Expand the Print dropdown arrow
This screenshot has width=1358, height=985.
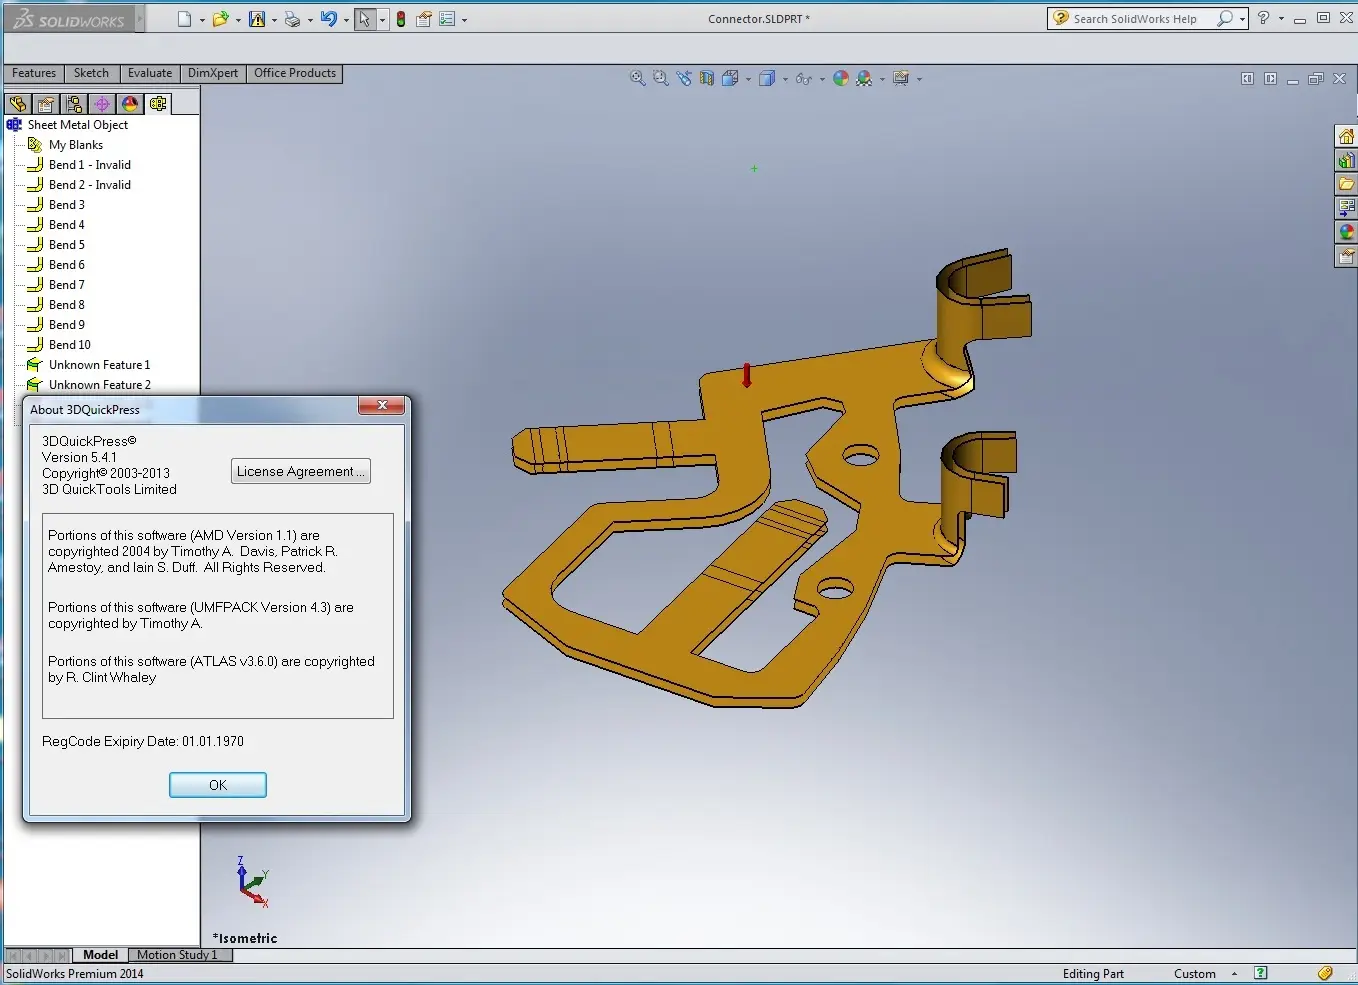pyautogui.click(x=310, y=20)
